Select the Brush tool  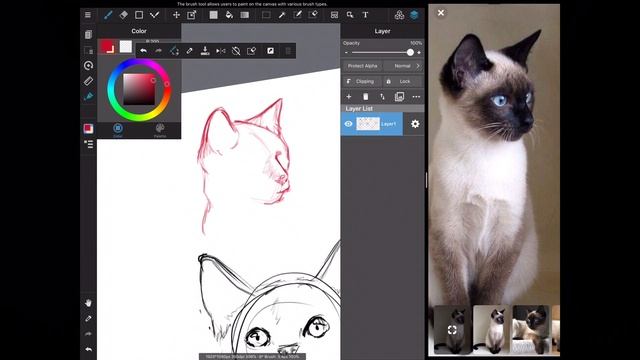pyautogui.click(x=108, y=15)
